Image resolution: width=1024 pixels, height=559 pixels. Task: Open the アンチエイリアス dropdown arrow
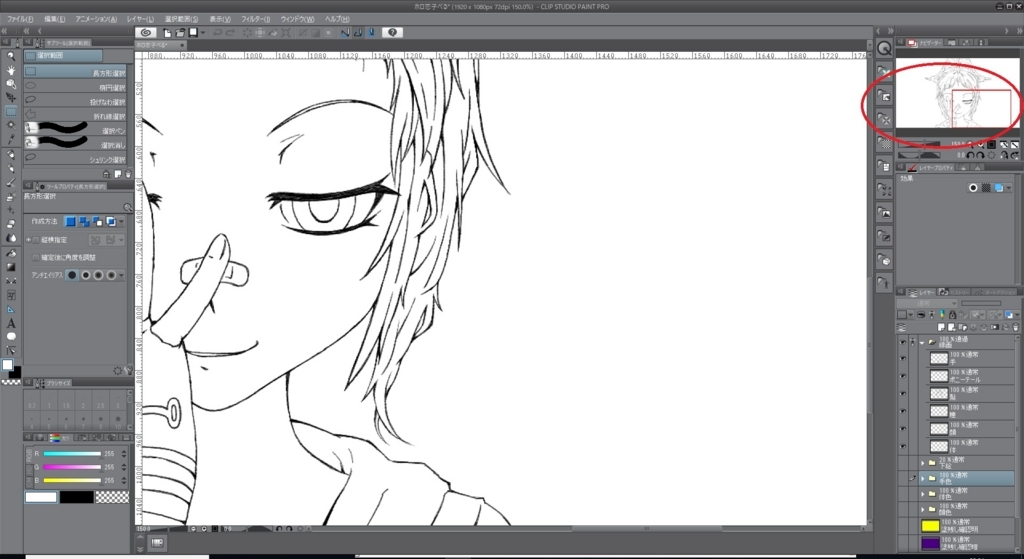tap(121, 275)
